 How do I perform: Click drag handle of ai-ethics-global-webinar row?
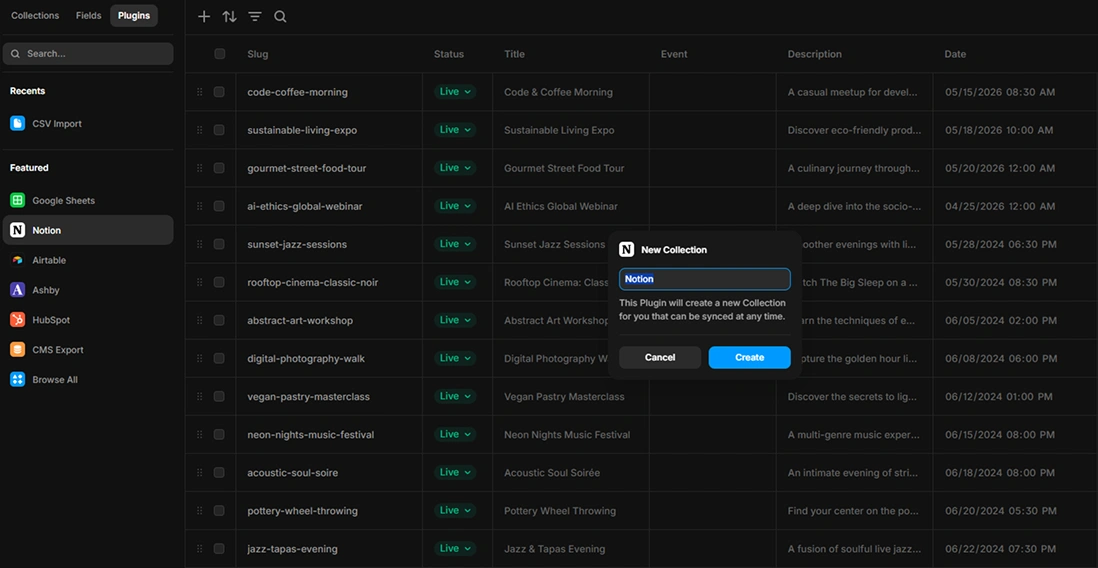[200, 206]
